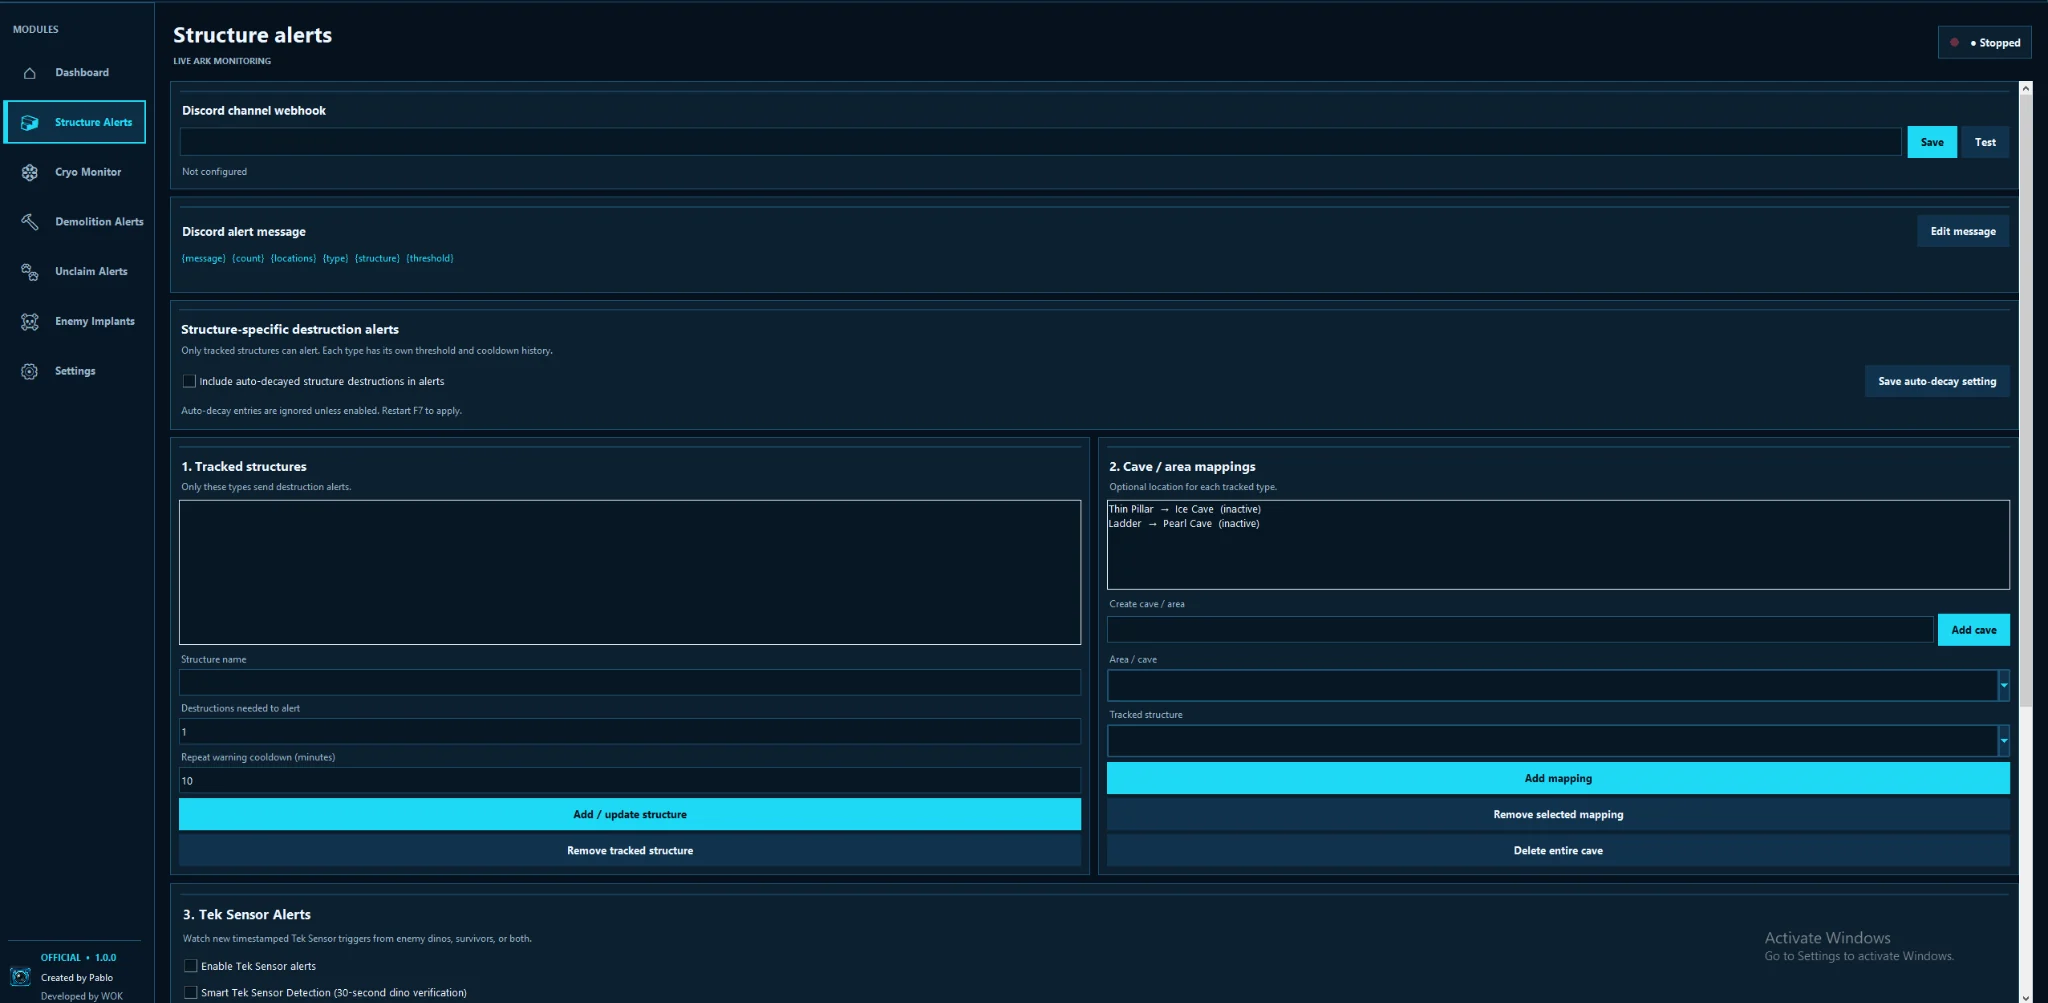Go to Demolition Alerts module
This screenshot has width=2048, height=1003.
[75, 222]
